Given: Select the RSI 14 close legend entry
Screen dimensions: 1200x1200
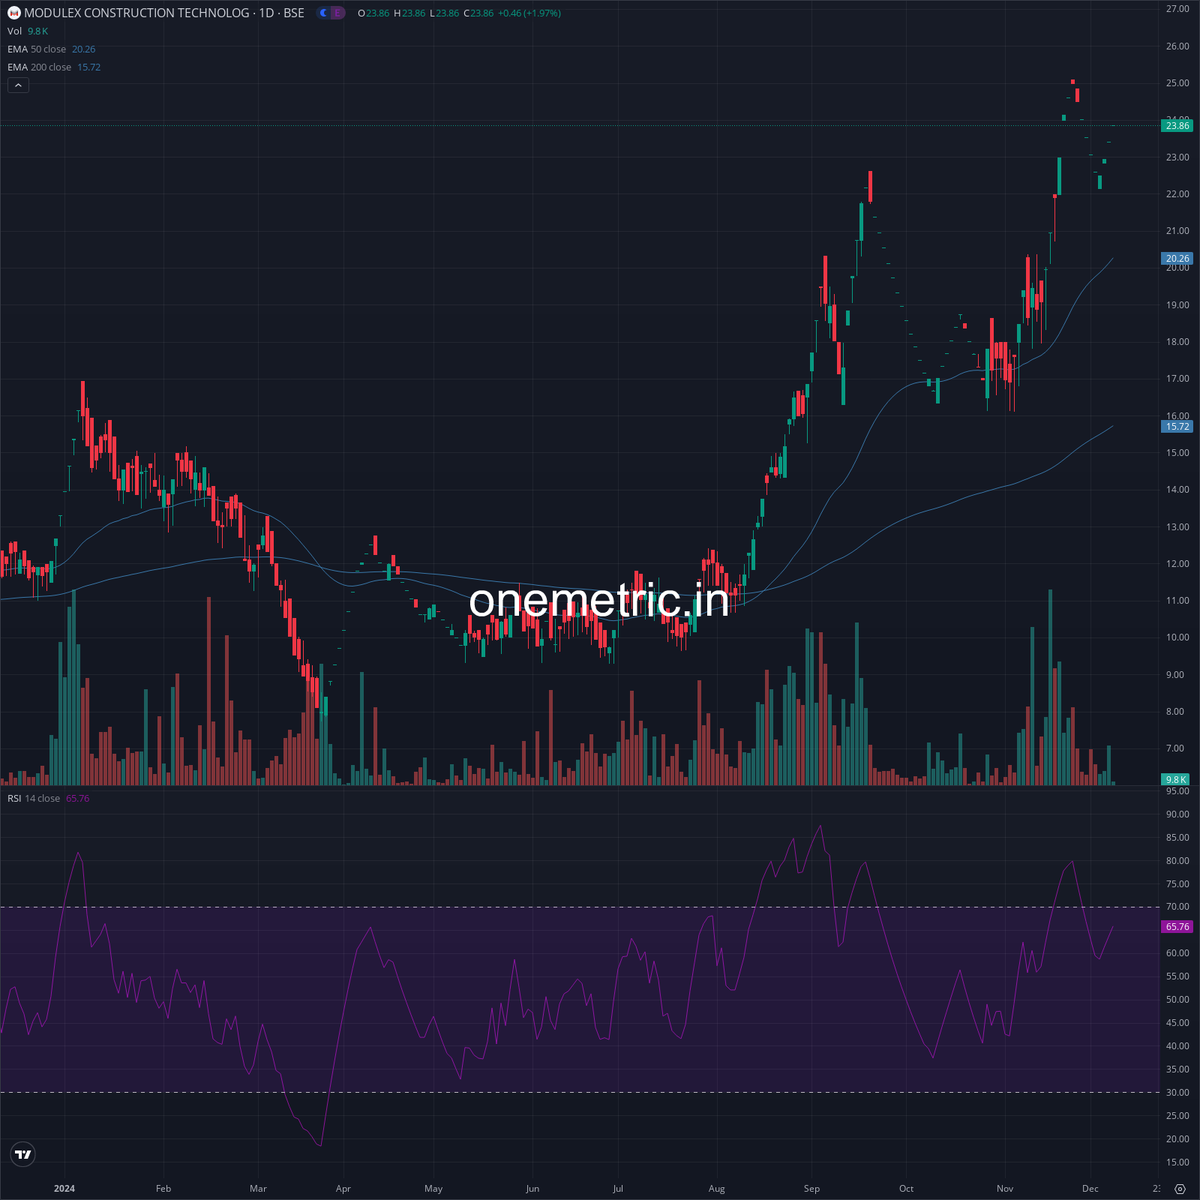Looking at the screenshot, I should pos(48,798).
